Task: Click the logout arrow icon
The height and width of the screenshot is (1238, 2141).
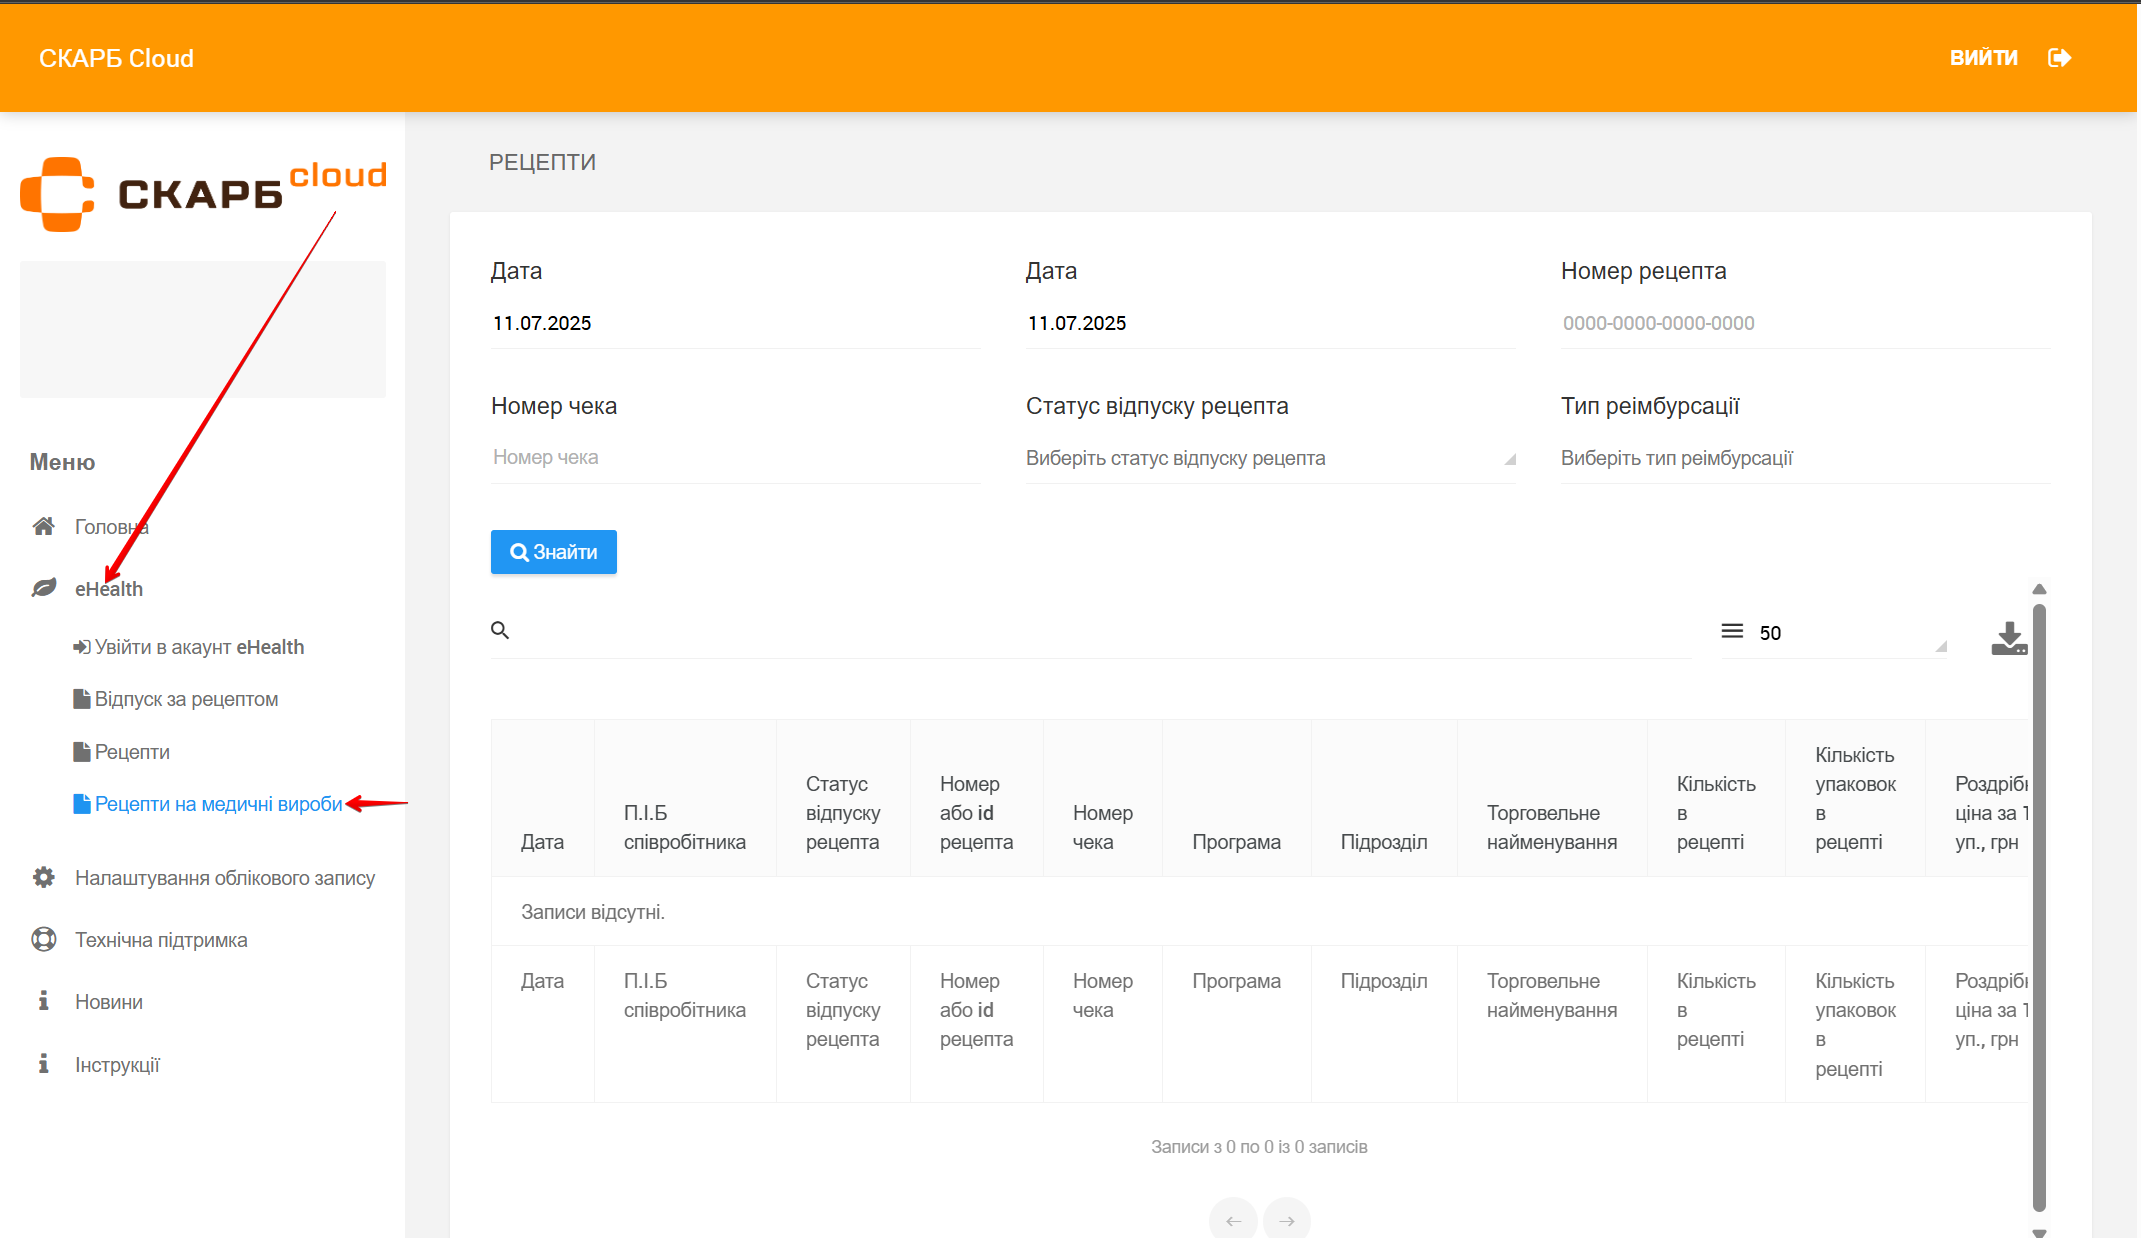Action: click(x=2059, y=58)
